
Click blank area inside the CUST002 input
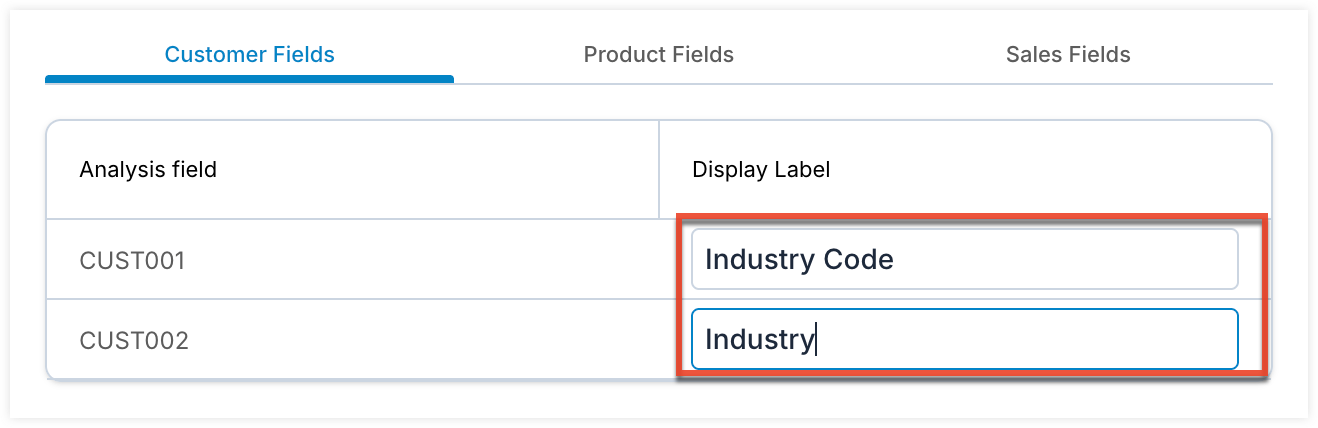(1030, 340)
